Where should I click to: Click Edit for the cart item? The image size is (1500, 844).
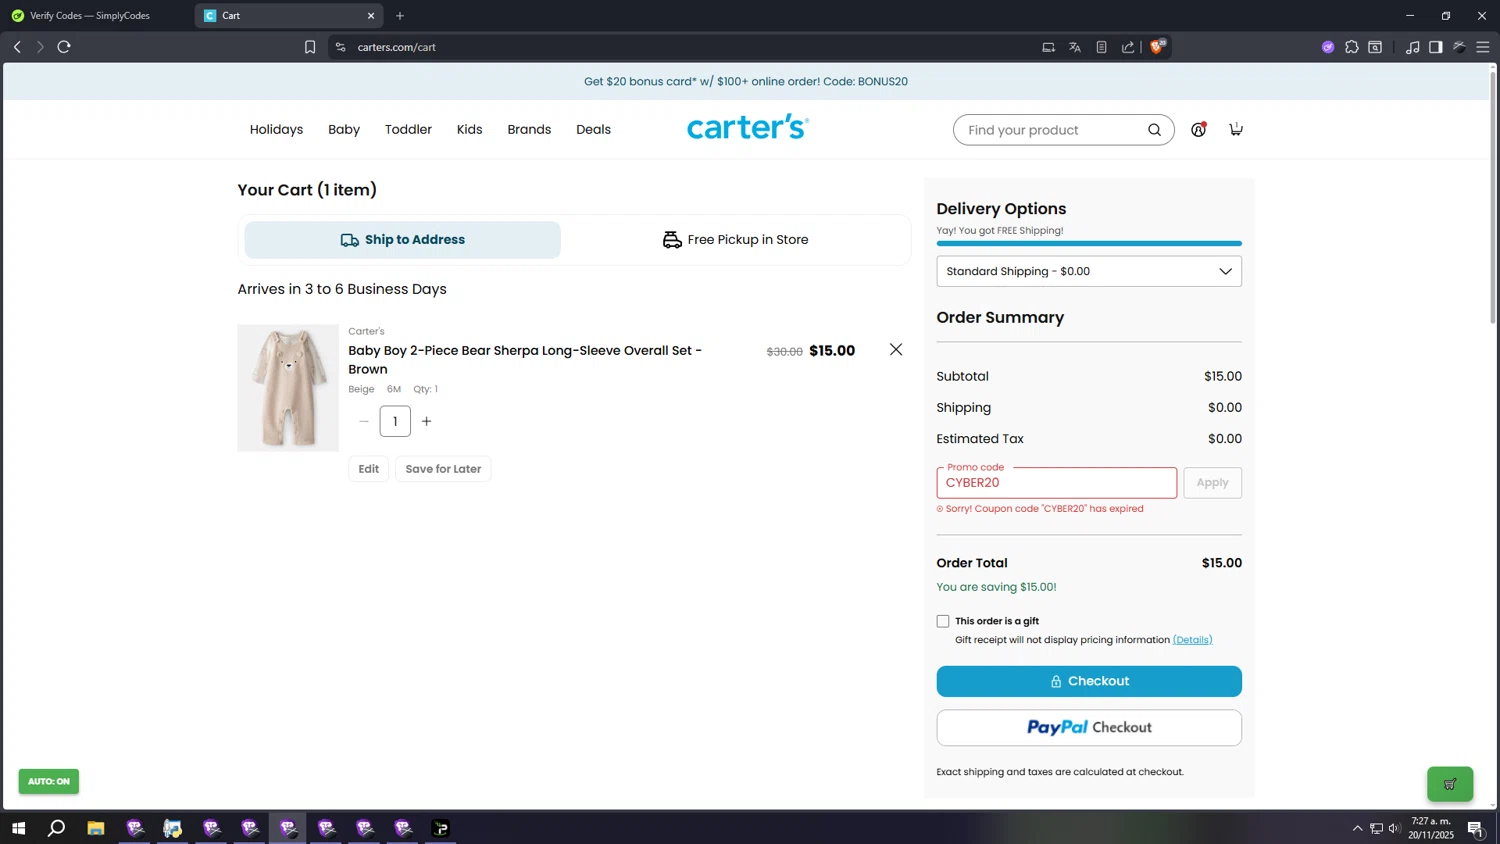pyautogui.click(x=369, y=469)
